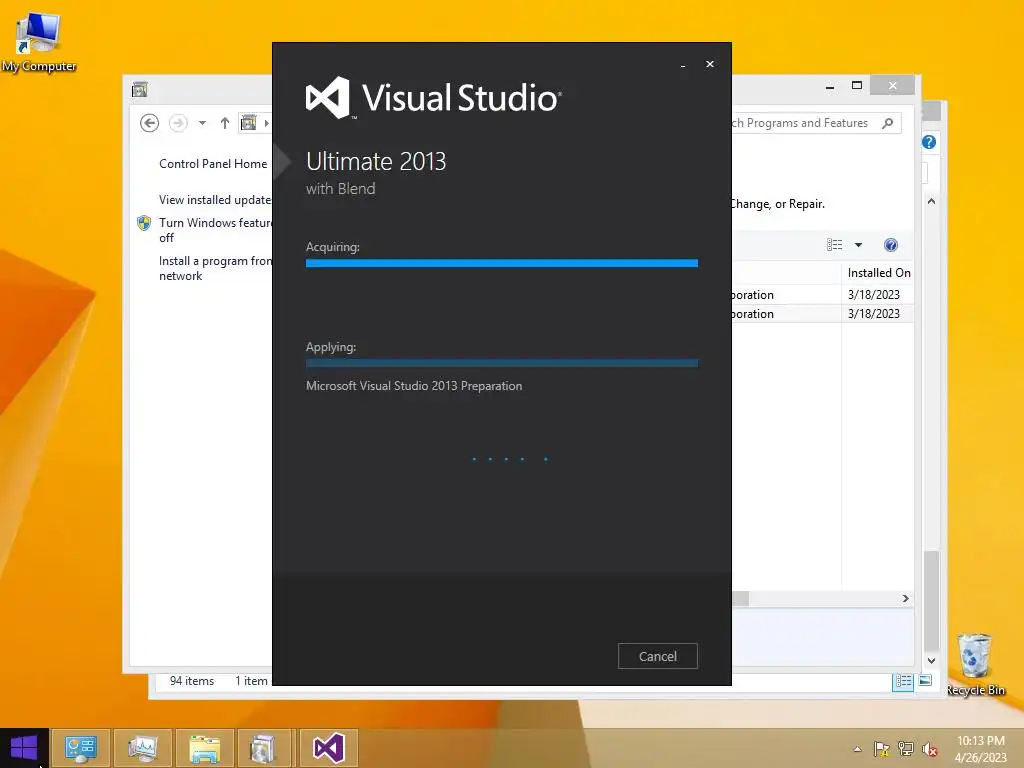Sort by Installed On column header
Image resolution: width=1024 pixels, height=768 pixels.
(x=878, y=273)
